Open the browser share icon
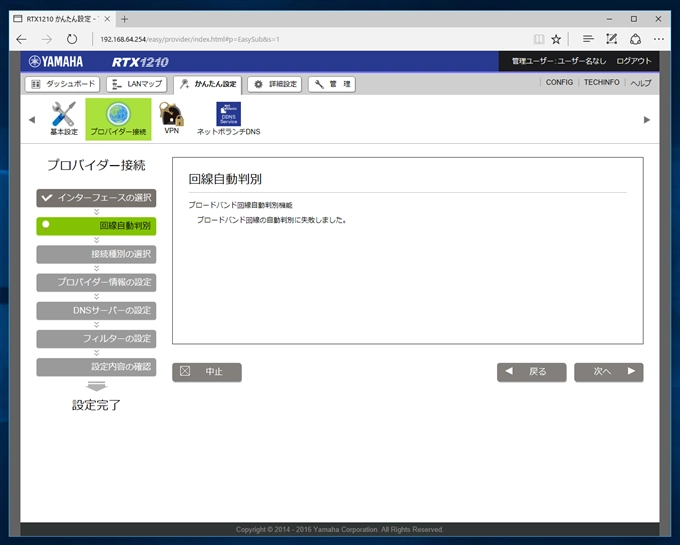The image size is (680, 545). click(x=635, y=39)
